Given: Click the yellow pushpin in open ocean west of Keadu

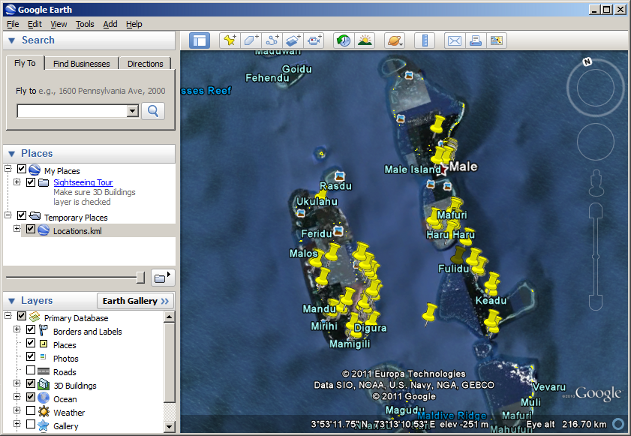Looking at the screenshot, I should (x=429, y=313).
